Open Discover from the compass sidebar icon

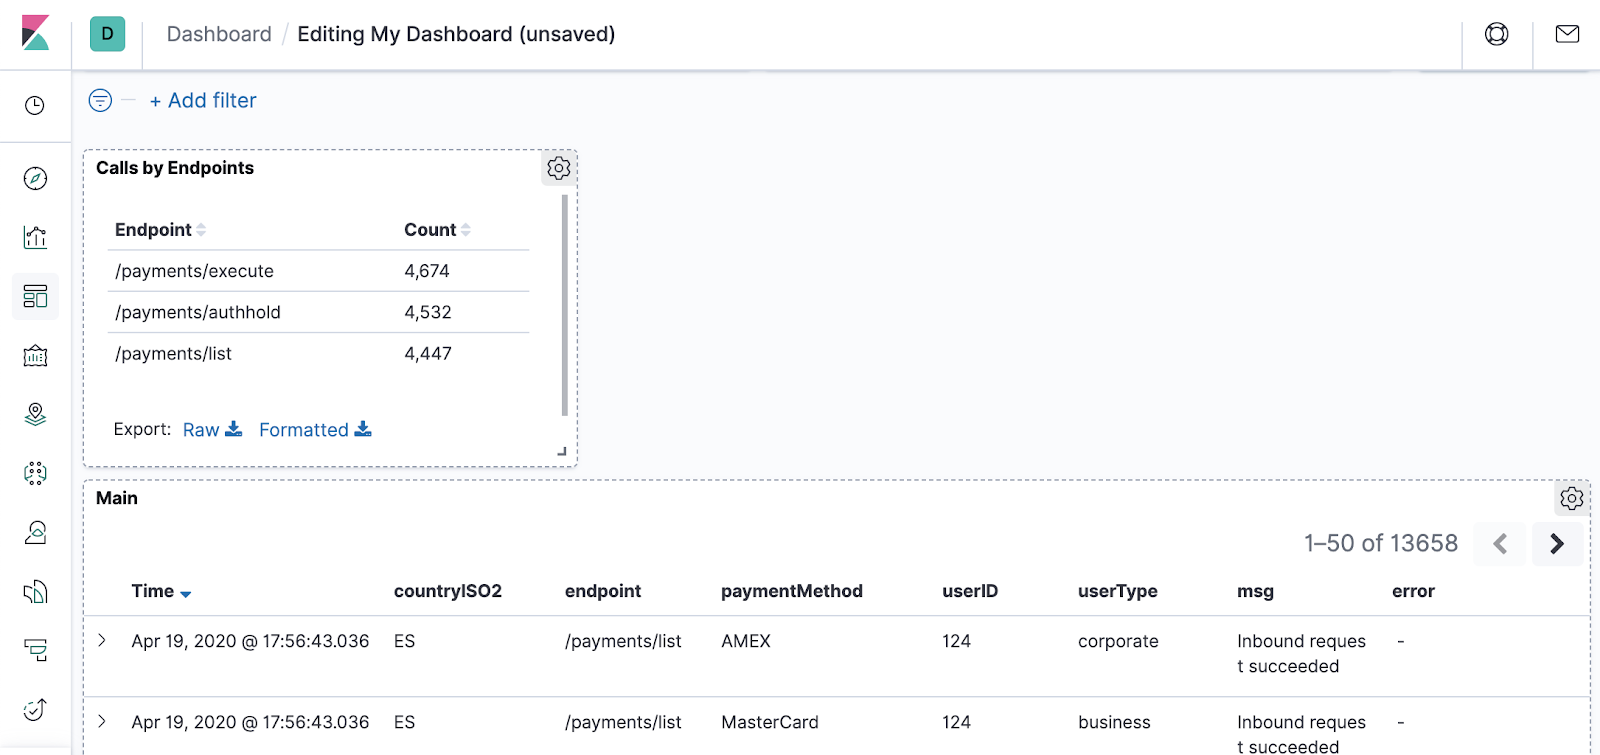point(35,178)
